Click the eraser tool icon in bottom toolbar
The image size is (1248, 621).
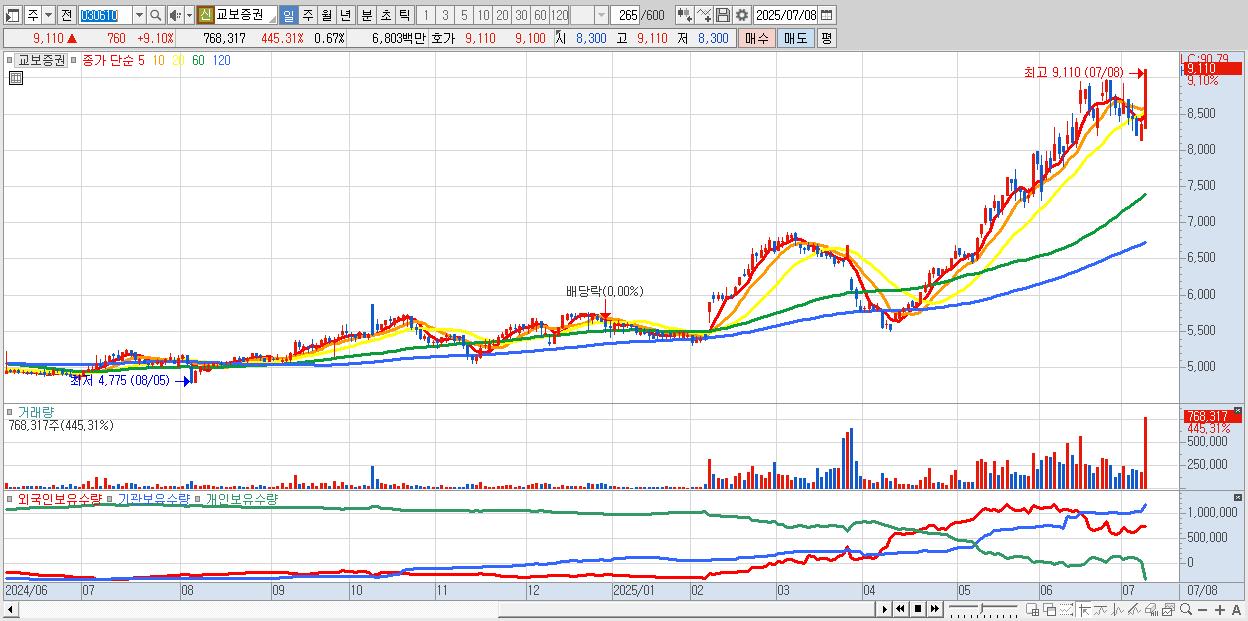pyautogui.click(x=1150, y=610)
